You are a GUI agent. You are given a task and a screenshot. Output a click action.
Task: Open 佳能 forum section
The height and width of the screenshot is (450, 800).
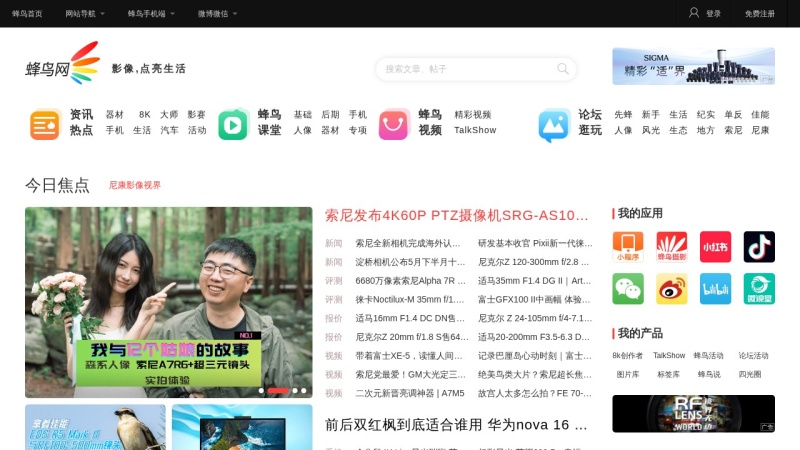pos(760,115)
